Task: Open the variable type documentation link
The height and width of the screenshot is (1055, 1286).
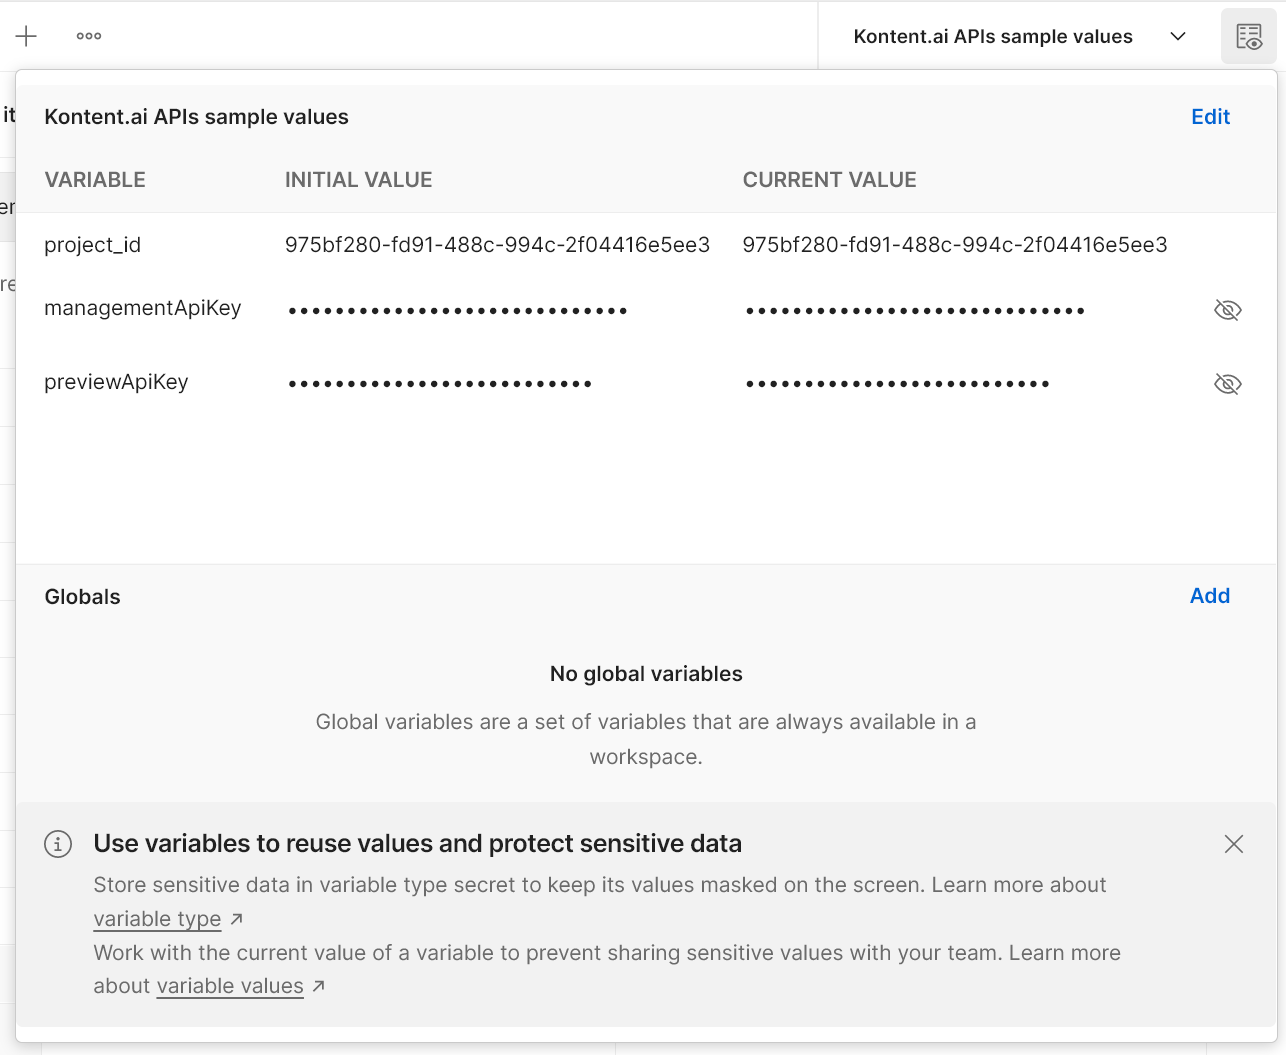Action: tap(157, 919)
